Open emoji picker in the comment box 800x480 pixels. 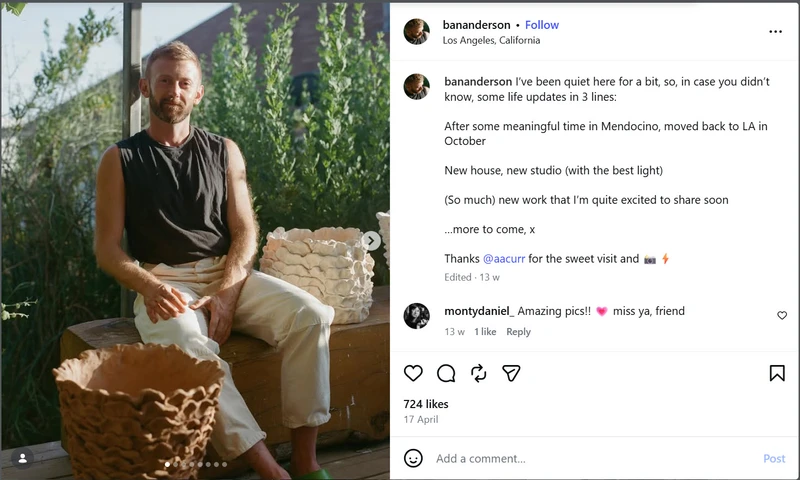[x=413, y=458]
